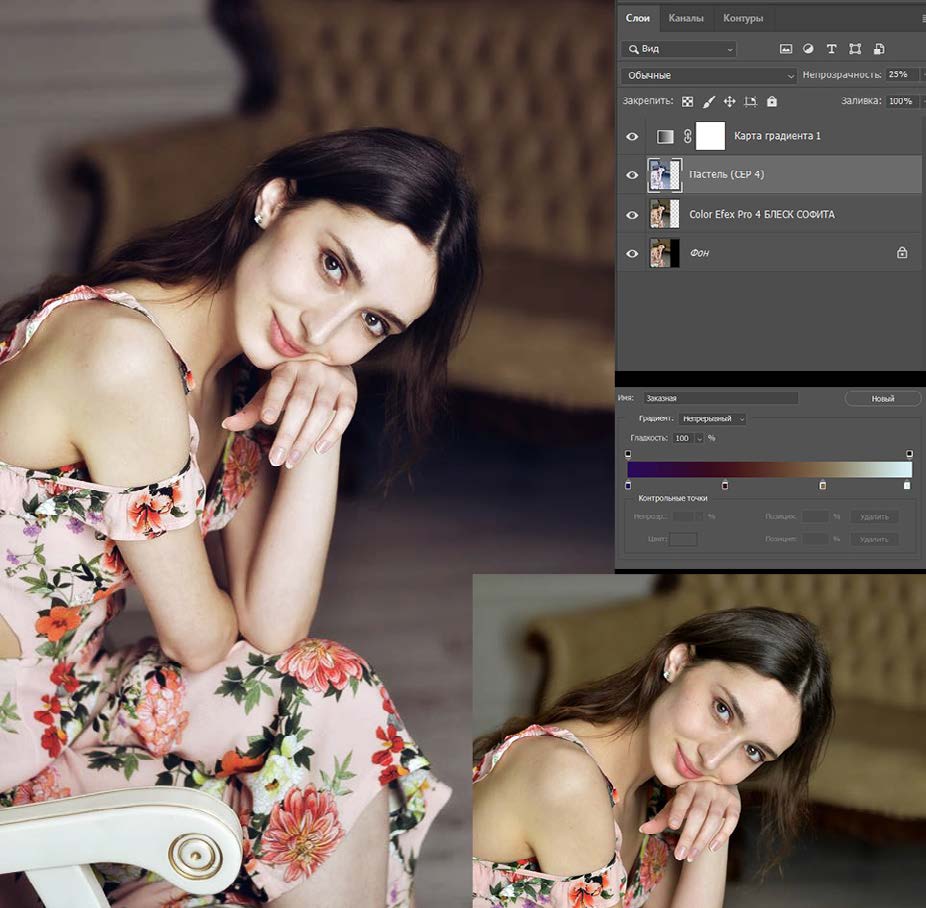This screenshot has width=926, height=908.
Task: Expand the Непрерывный gradient type dropdown
Action: (712, 419)
